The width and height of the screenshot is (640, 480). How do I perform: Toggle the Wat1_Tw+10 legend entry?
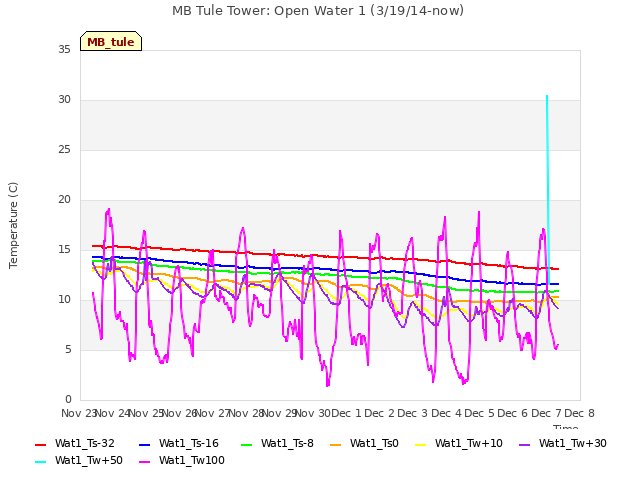(459, 443)
